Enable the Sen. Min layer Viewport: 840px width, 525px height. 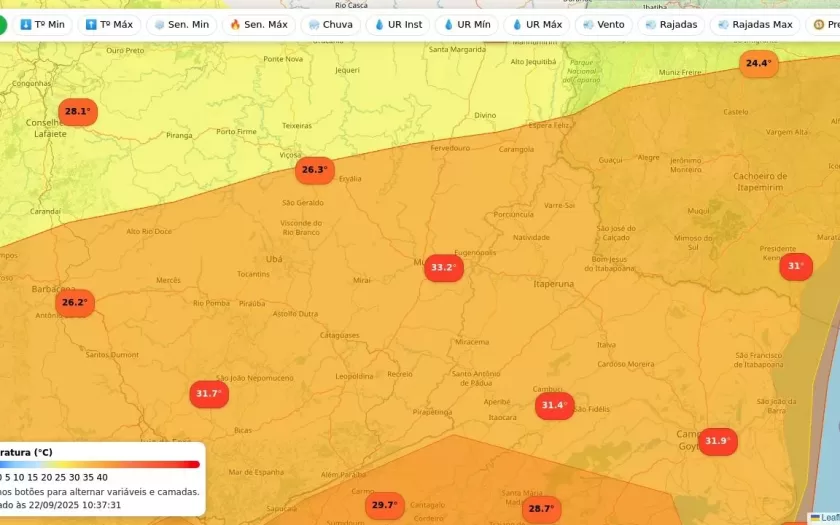coord(181,24)
